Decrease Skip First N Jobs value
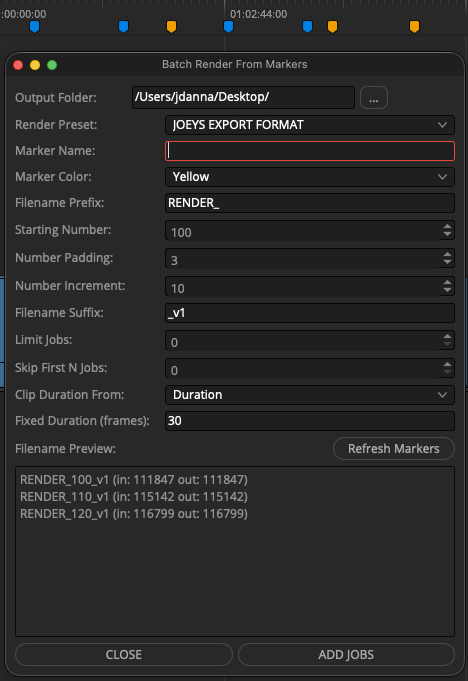The height and width of the screenshot is (681, 468). (448, 372)
